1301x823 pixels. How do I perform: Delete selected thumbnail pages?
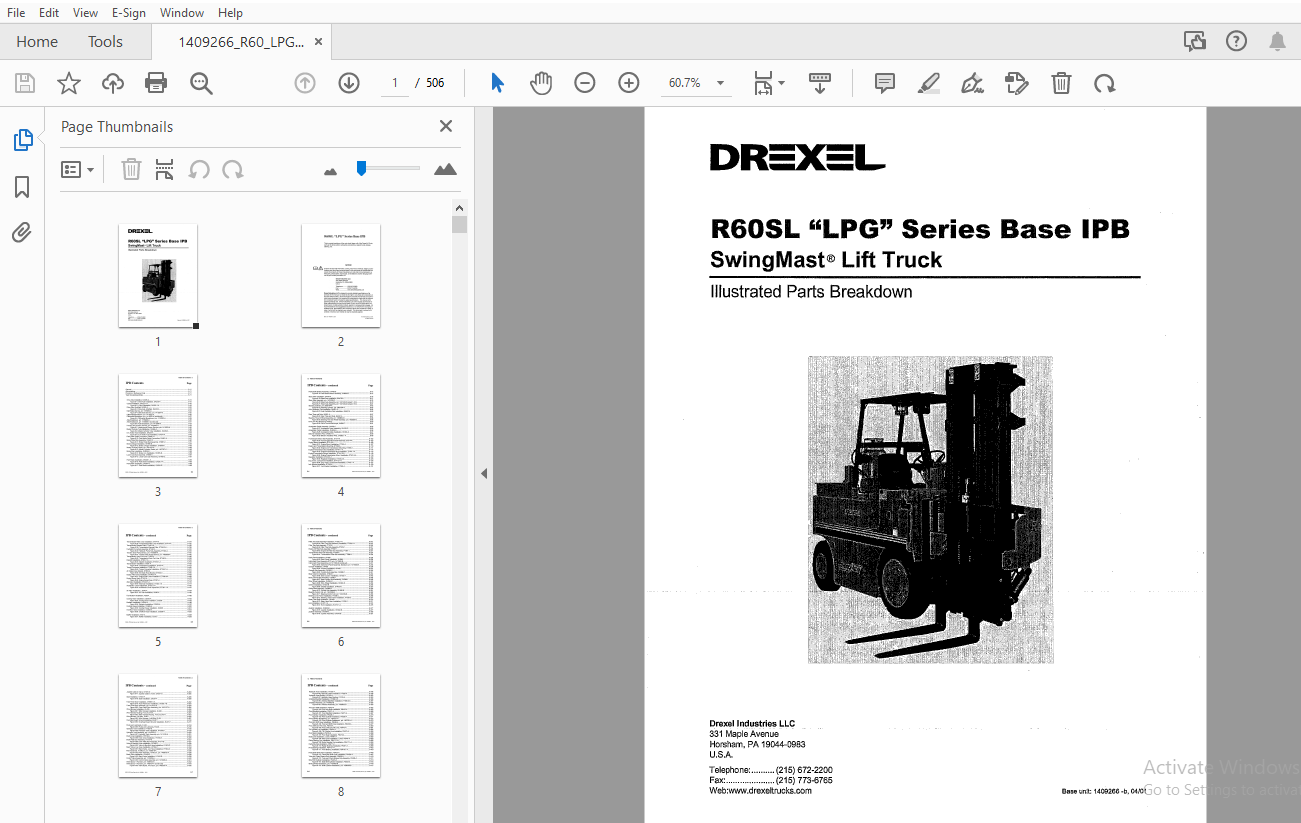(x=131, y=169)
